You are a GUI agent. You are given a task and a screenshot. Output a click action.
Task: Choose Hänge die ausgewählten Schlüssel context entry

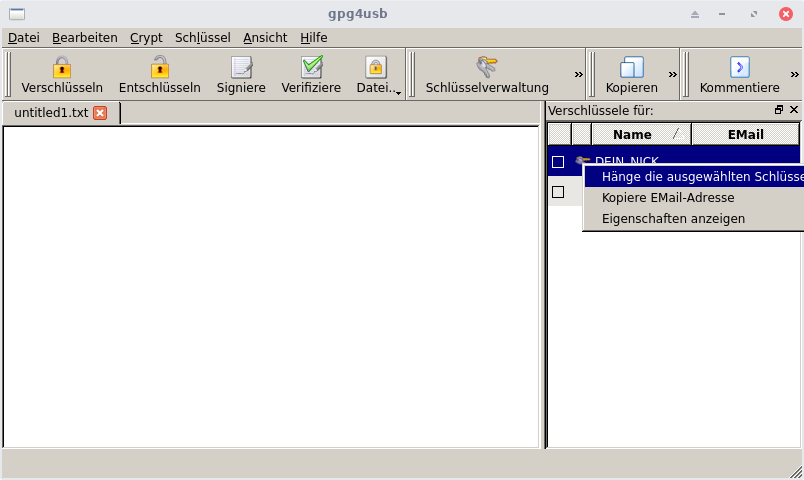tap(694, 176)
